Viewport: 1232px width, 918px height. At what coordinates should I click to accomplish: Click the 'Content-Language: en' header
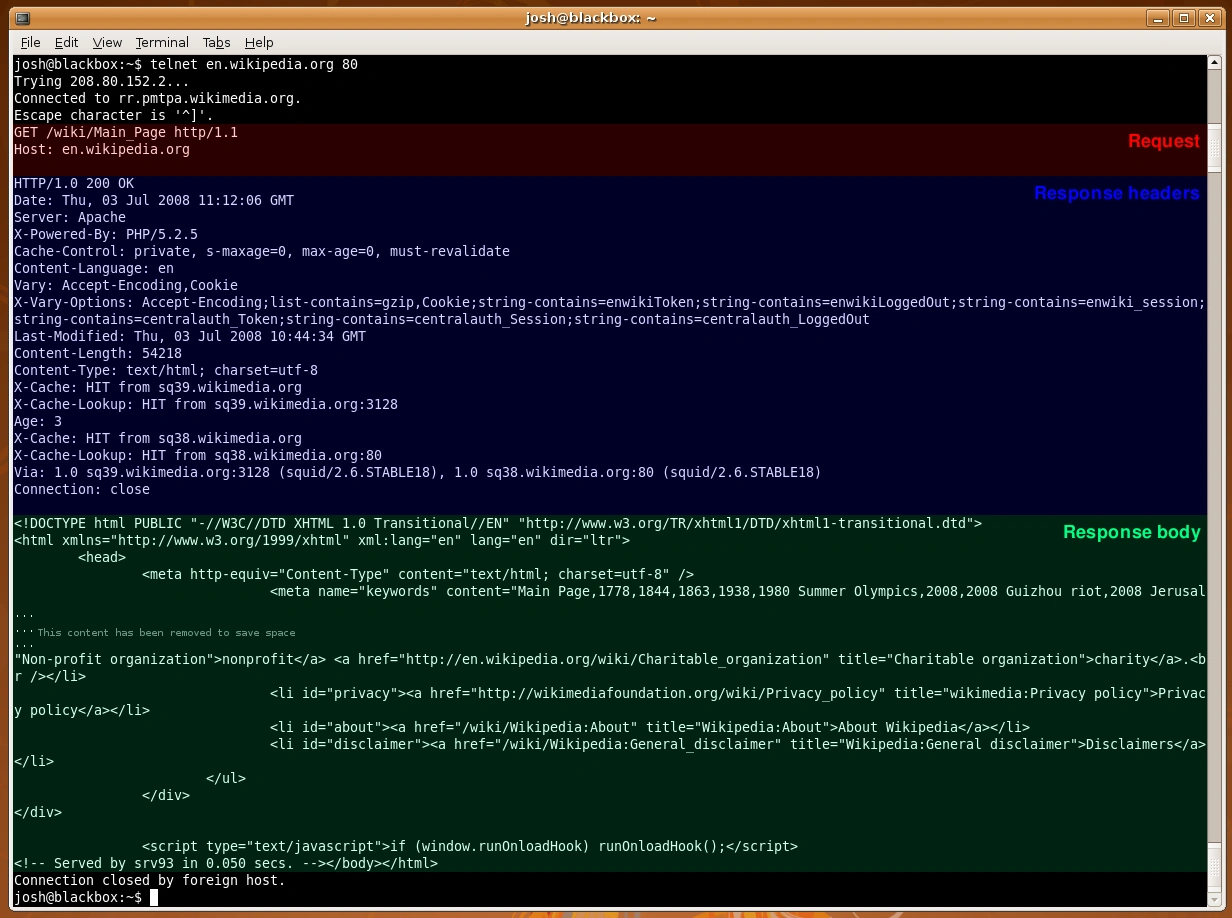[94, 268]
